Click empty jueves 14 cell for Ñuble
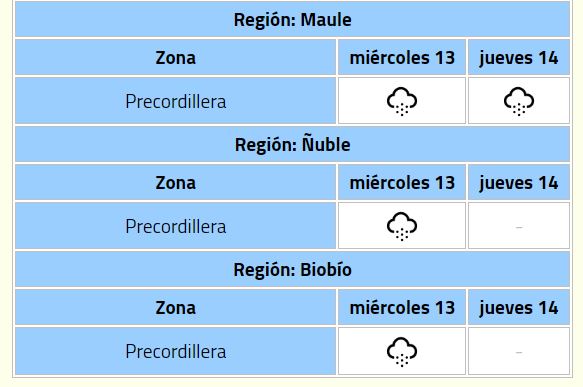This screenshot has width=583, height=387. tap(519, 226)
